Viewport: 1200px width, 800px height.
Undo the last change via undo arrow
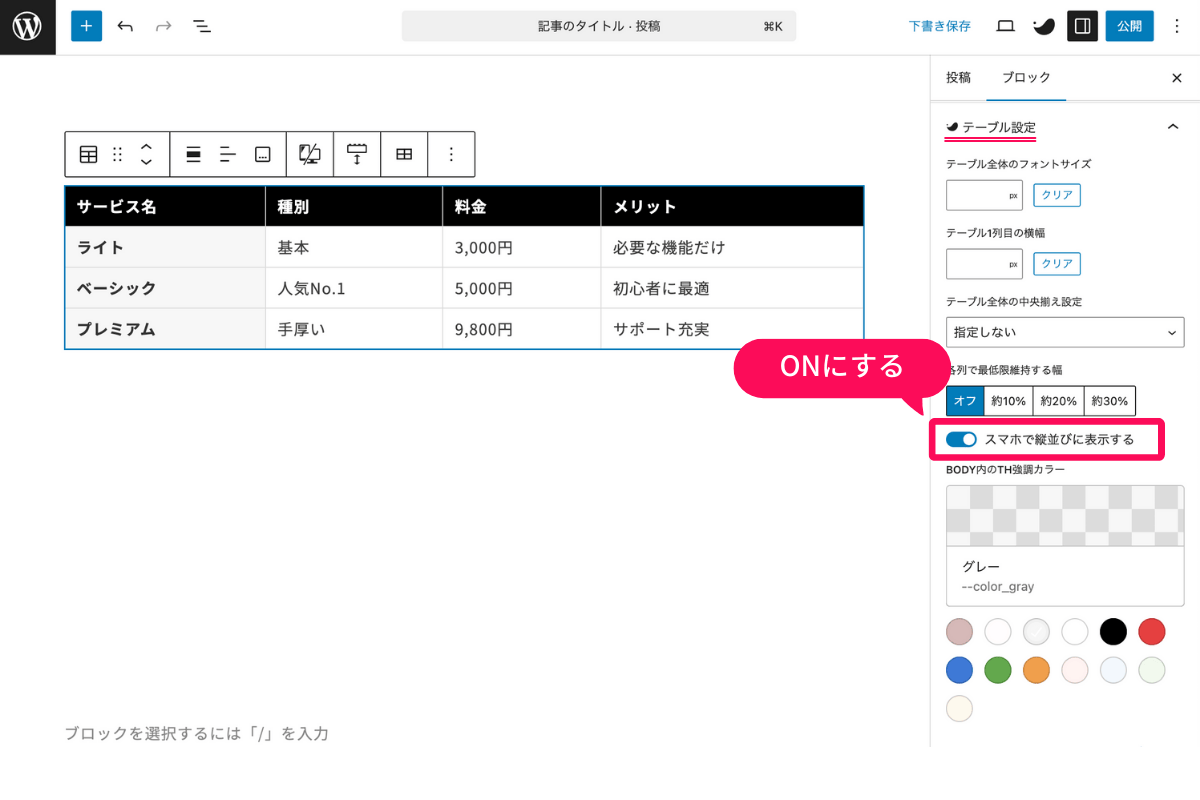[125, 26]
